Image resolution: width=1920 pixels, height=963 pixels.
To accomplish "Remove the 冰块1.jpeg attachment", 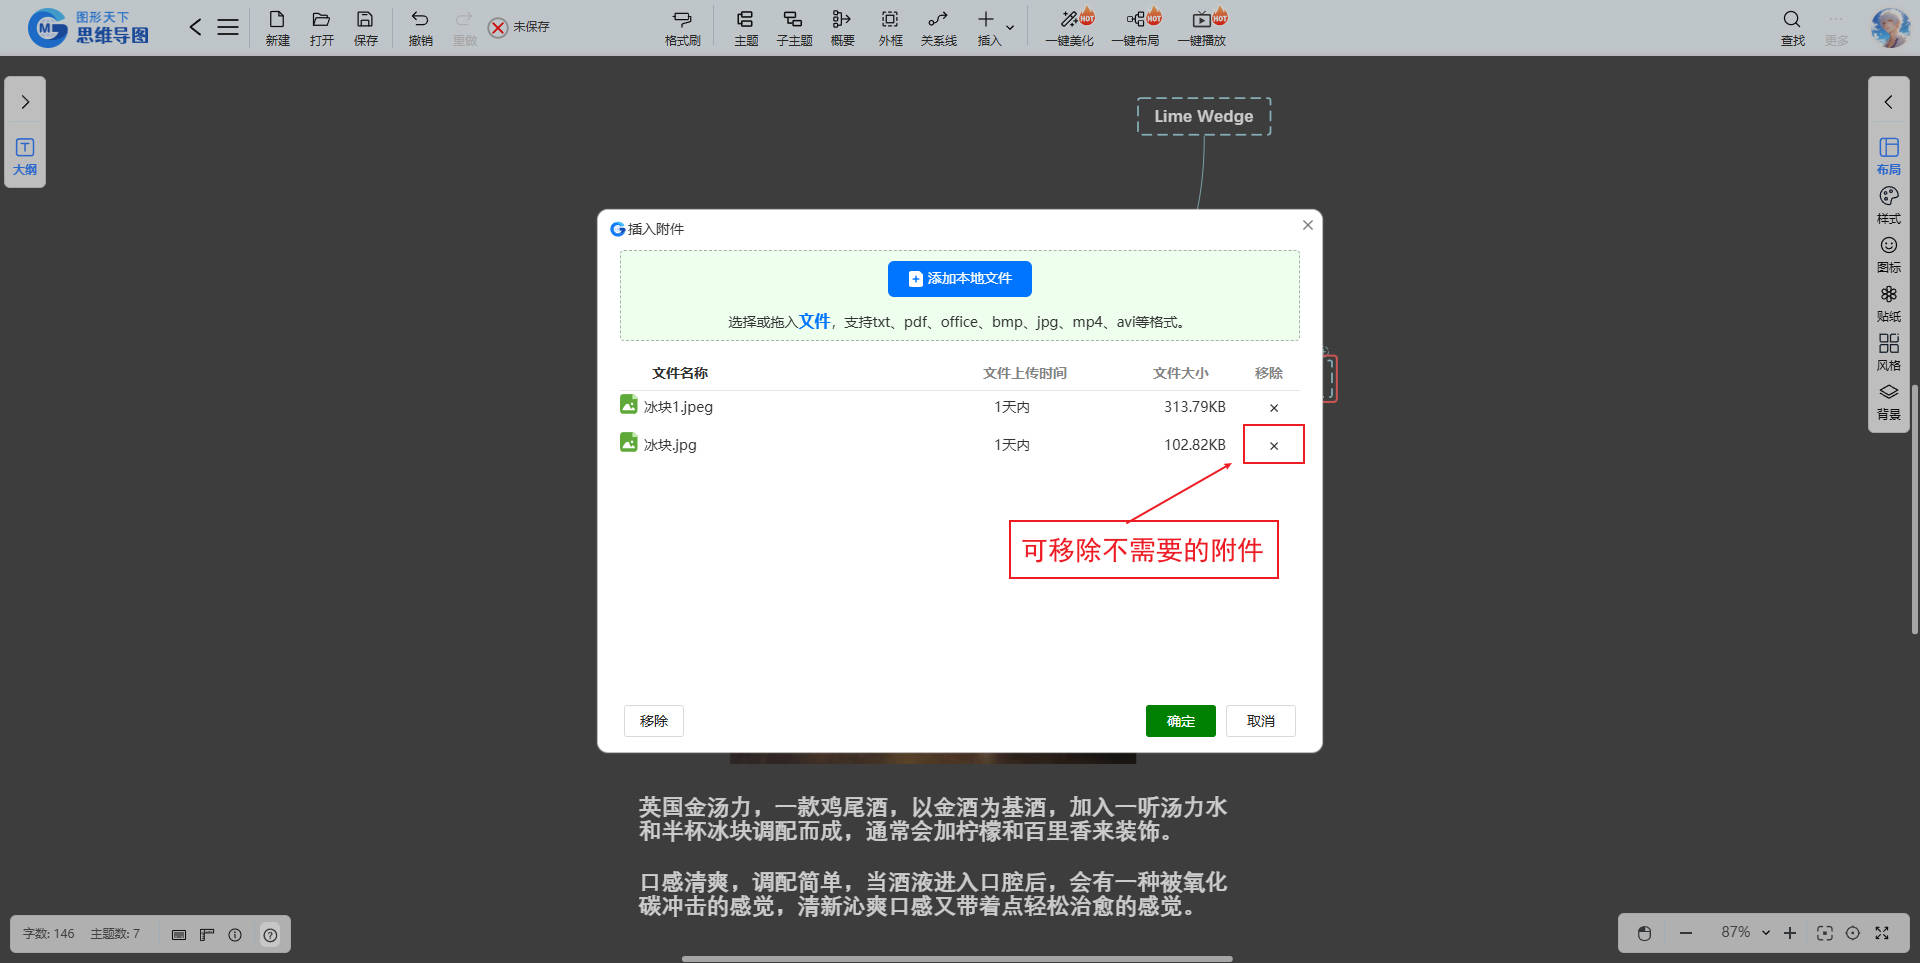I will 1273,407.
